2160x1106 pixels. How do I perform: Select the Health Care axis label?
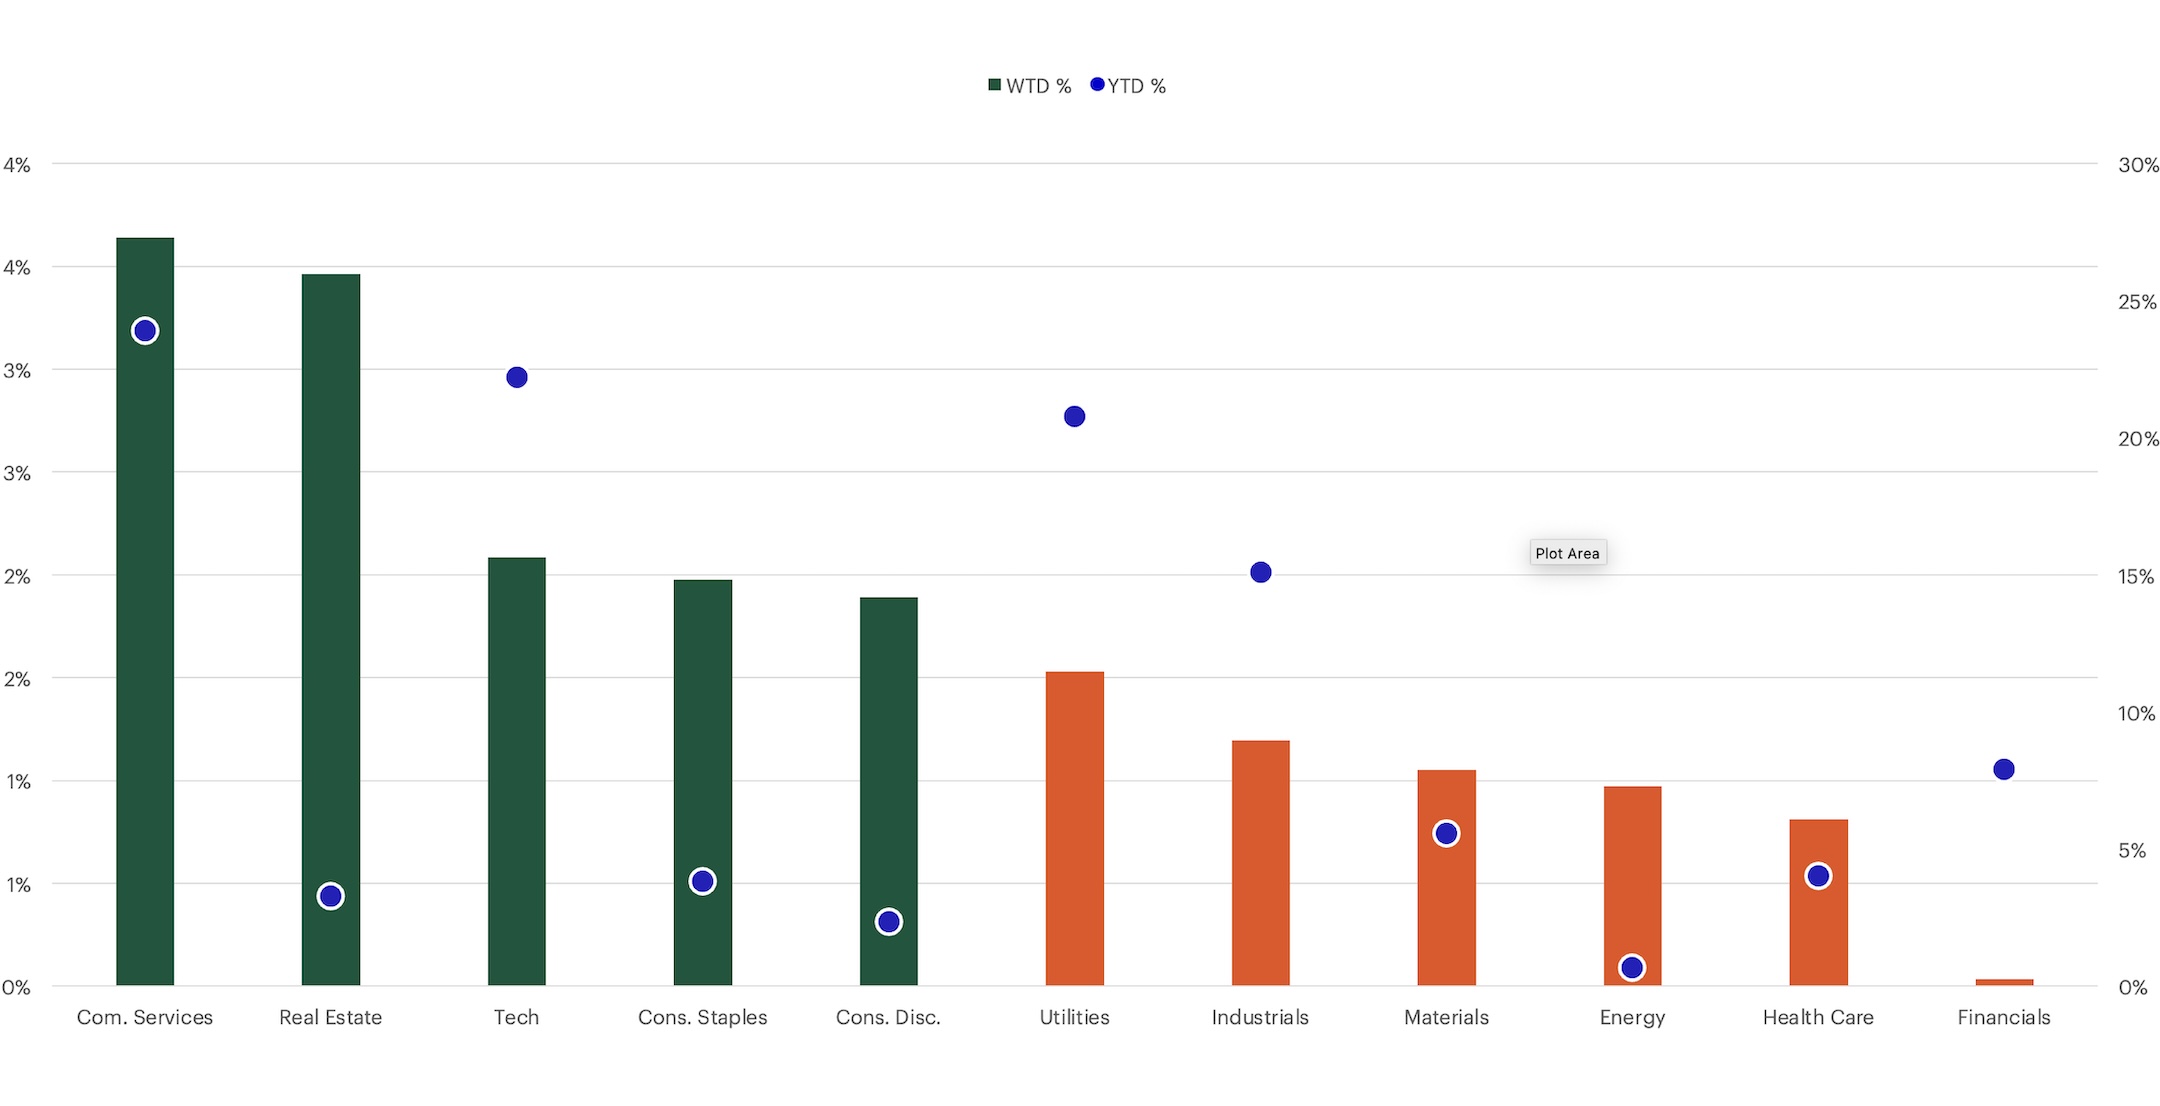[1818, 1017]
